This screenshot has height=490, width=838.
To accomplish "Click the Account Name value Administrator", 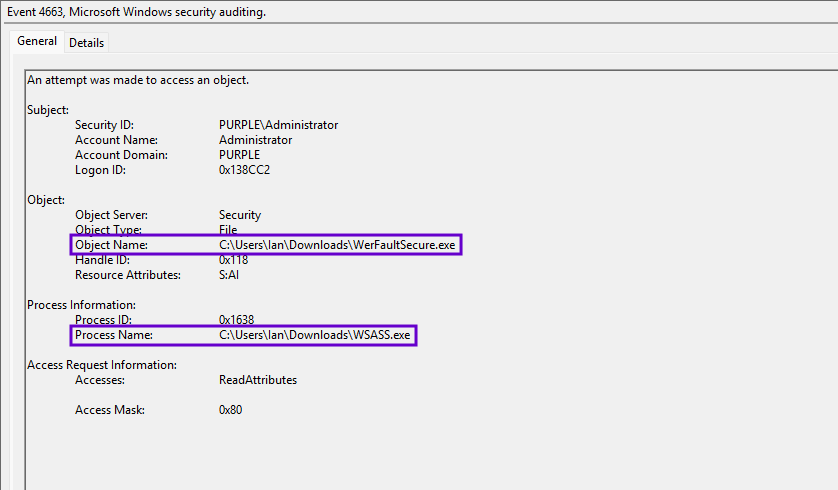I will pyautogui.click(x=255, y=140).
